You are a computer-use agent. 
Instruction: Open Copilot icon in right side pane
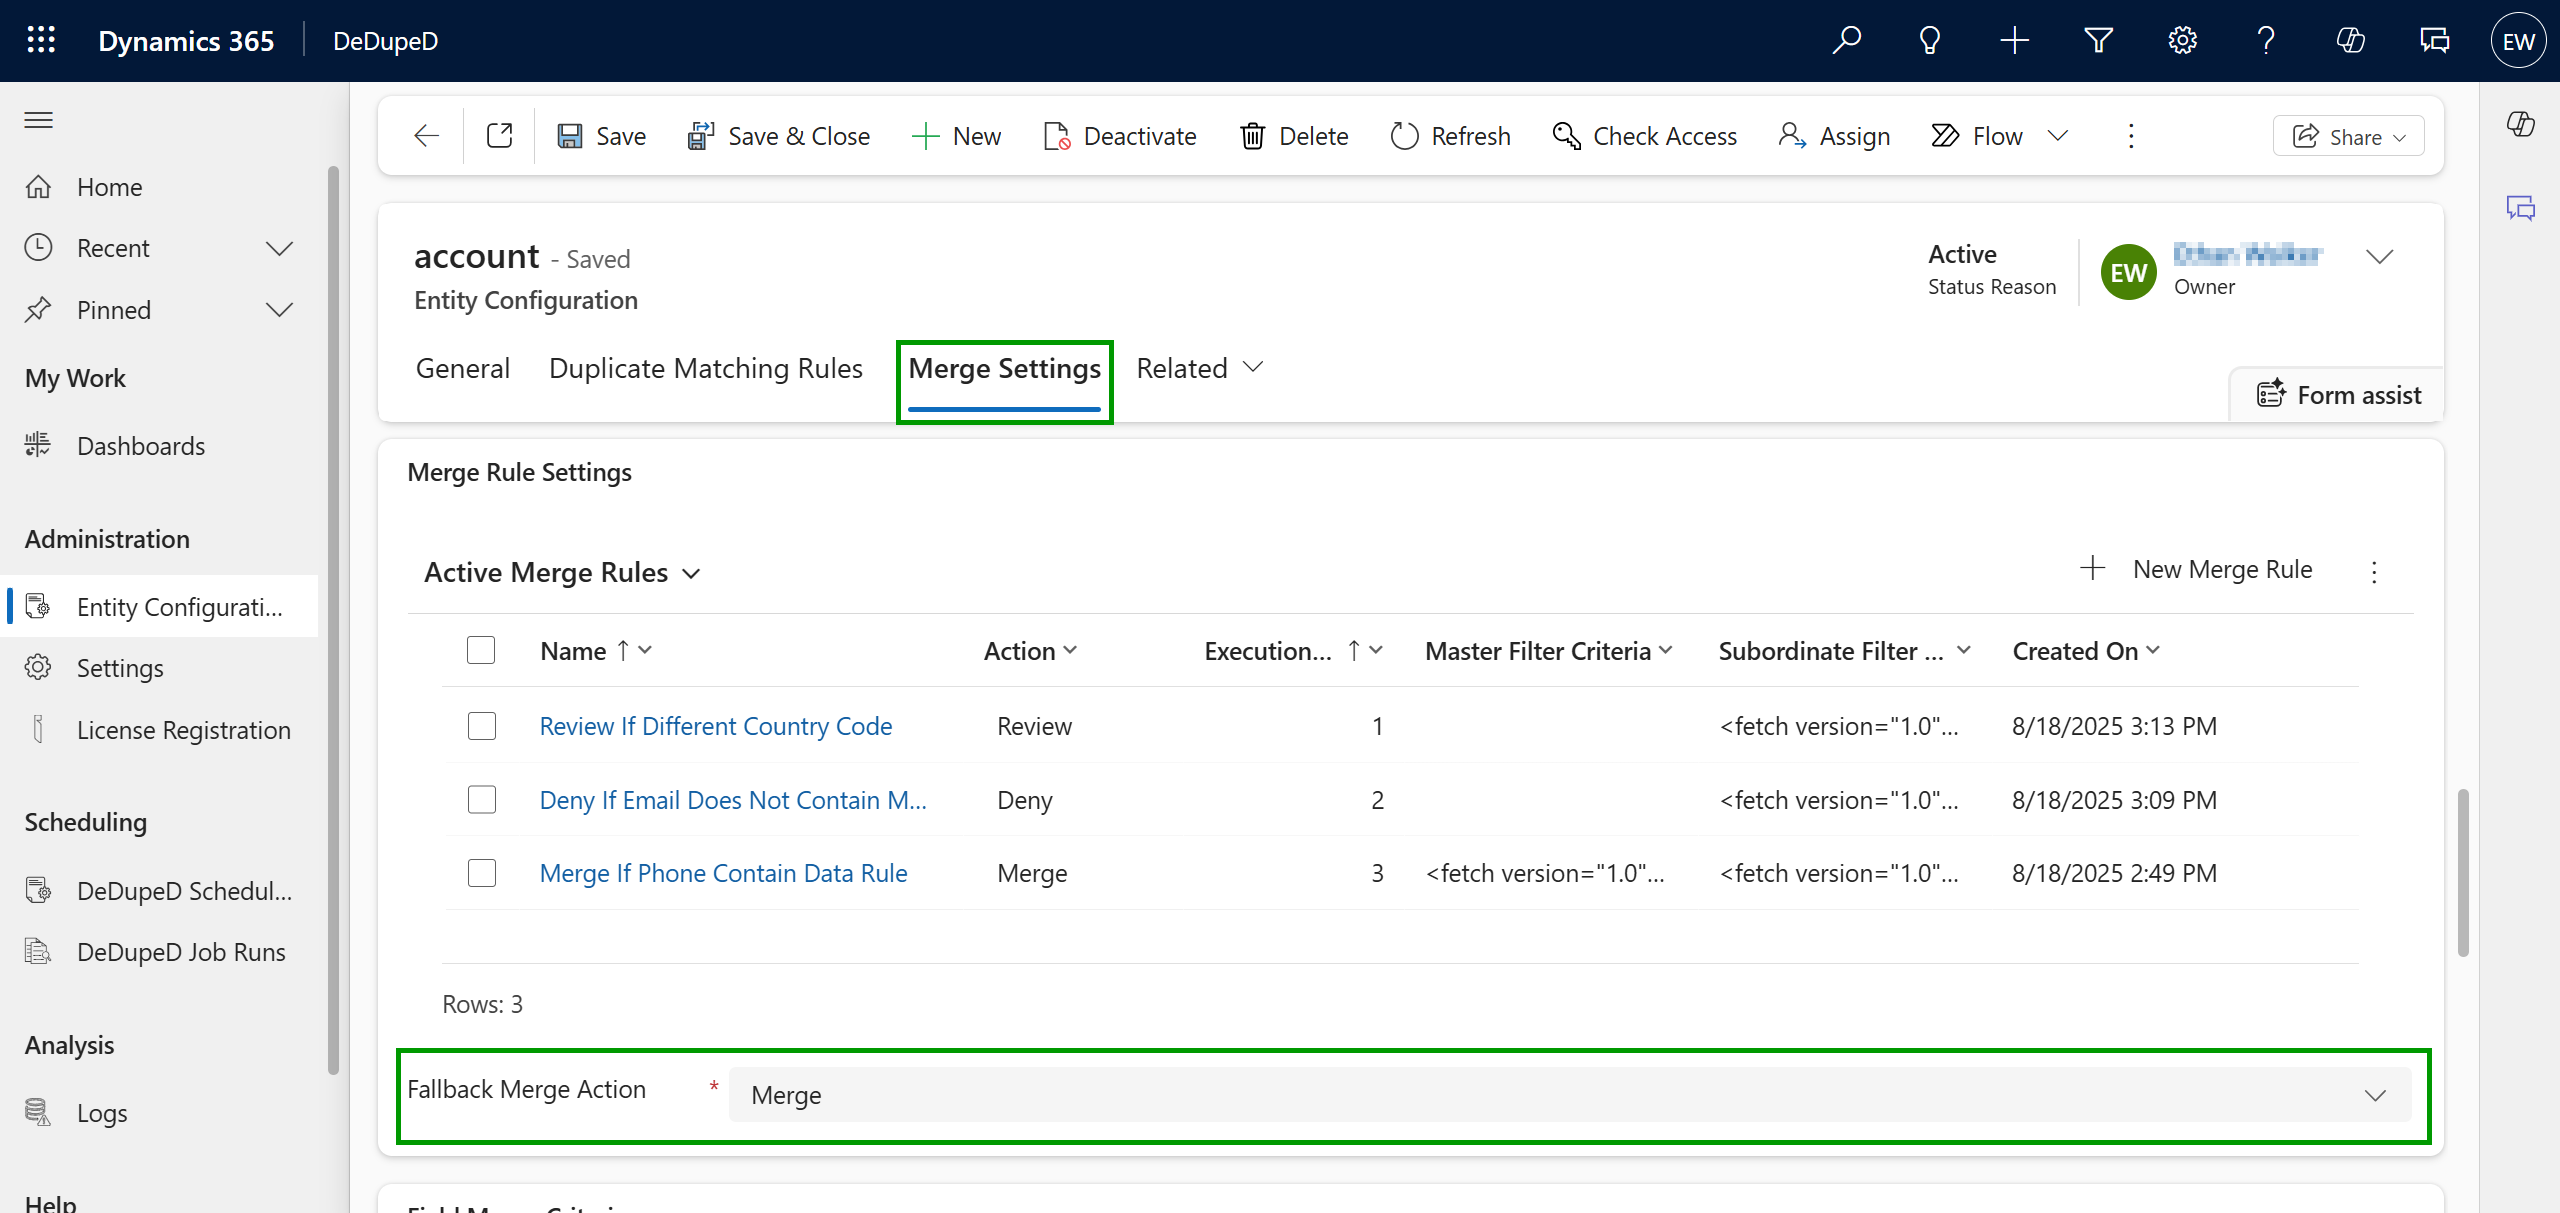[x=2520, y=124]
